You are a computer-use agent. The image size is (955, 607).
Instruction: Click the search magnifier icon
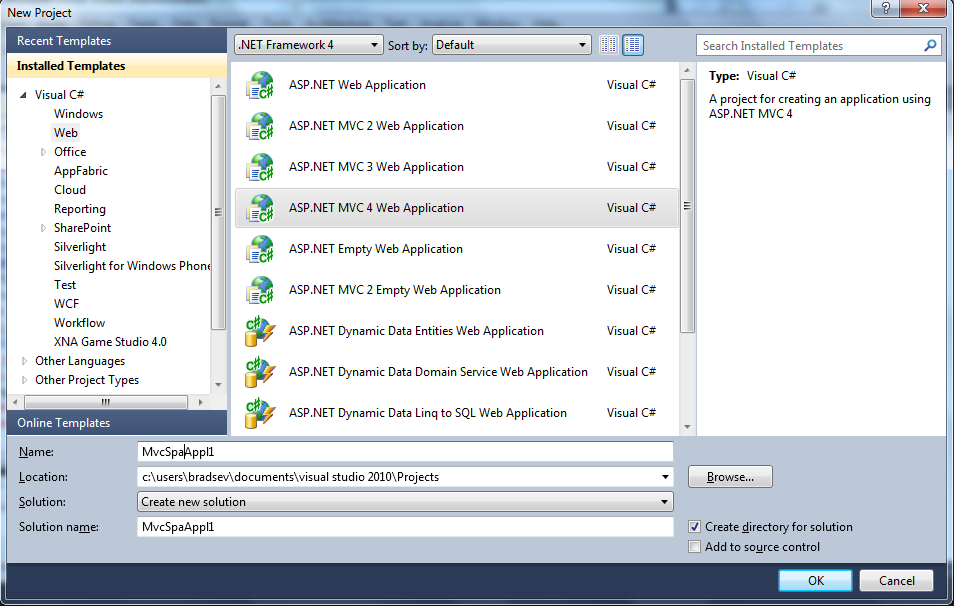[x=930, y=46]
